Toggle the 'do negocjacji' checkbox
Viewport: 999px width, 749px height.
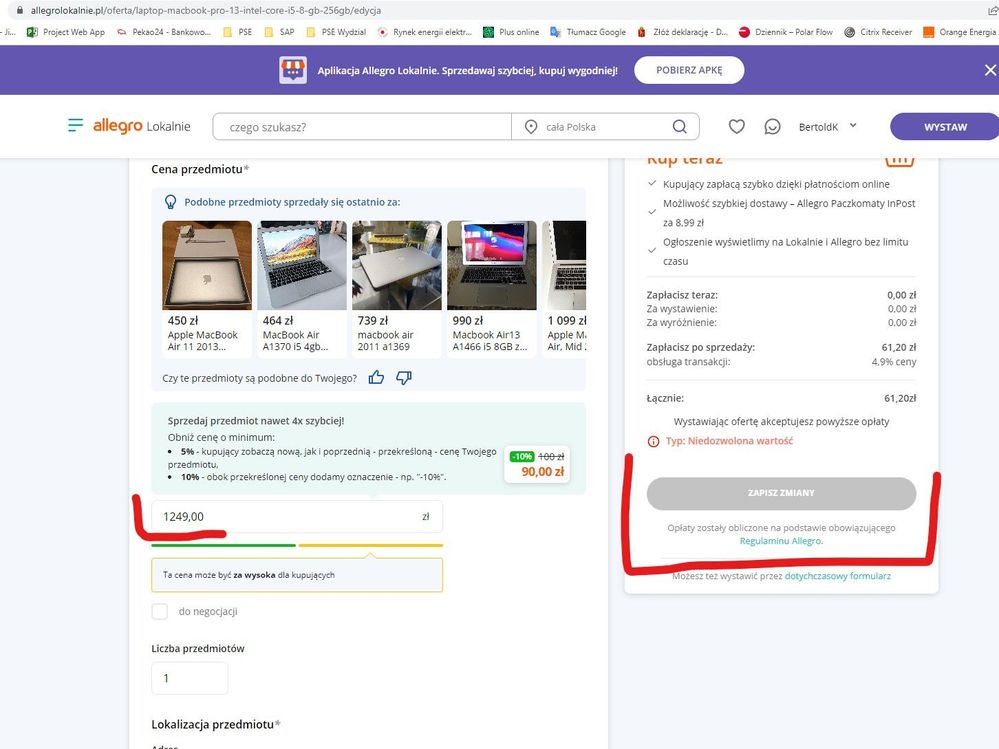click(x=160, y=611)
